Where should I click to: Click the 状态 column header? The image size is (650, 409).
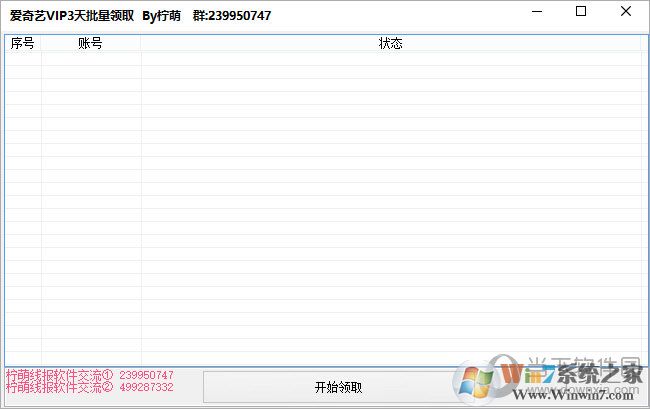point(390,43)
